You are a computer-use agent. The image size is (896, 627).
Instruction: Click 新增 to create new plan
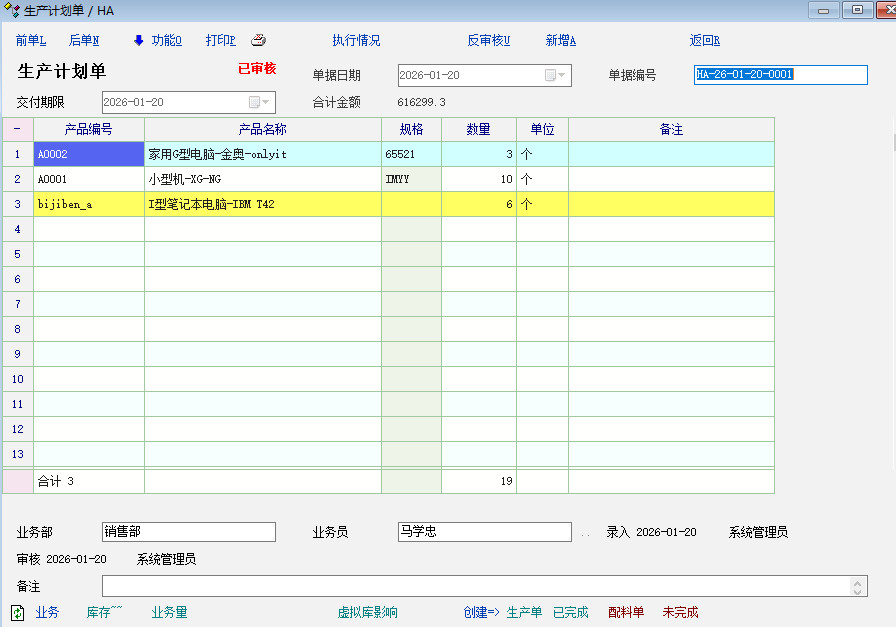click(x=561, y=41)
